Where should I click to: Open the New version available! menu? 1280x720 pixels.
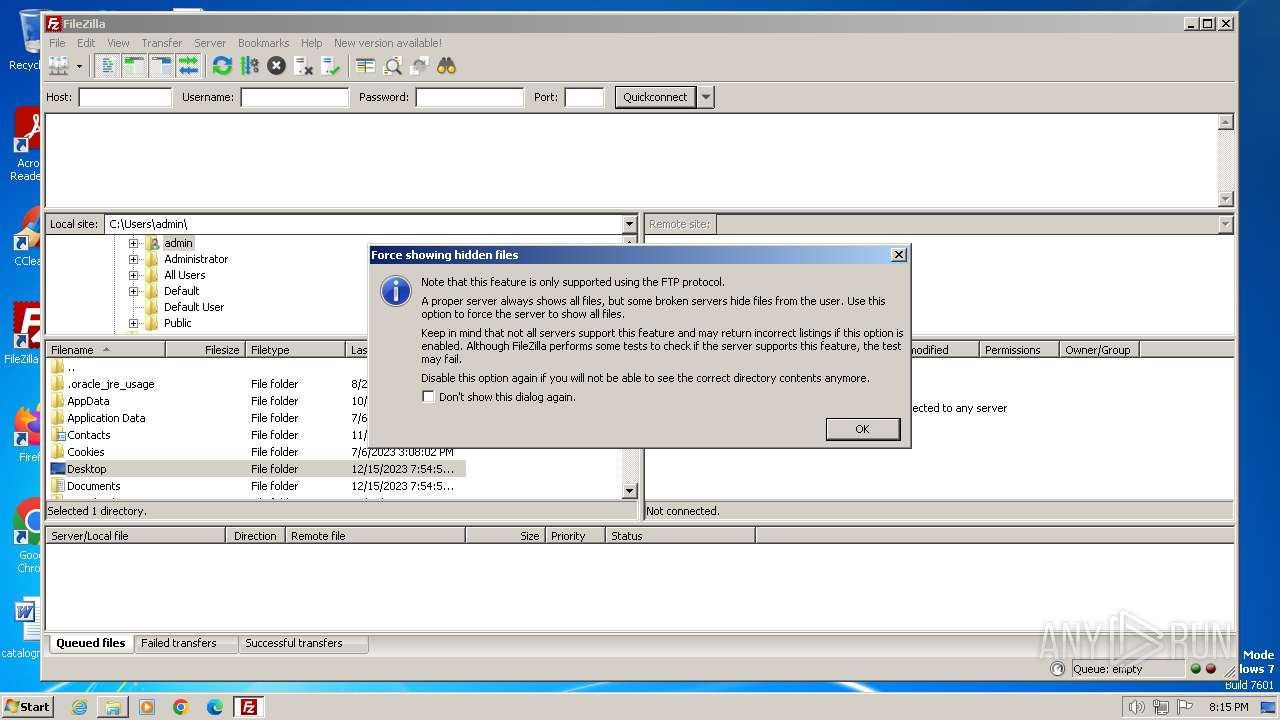point(388,43)
